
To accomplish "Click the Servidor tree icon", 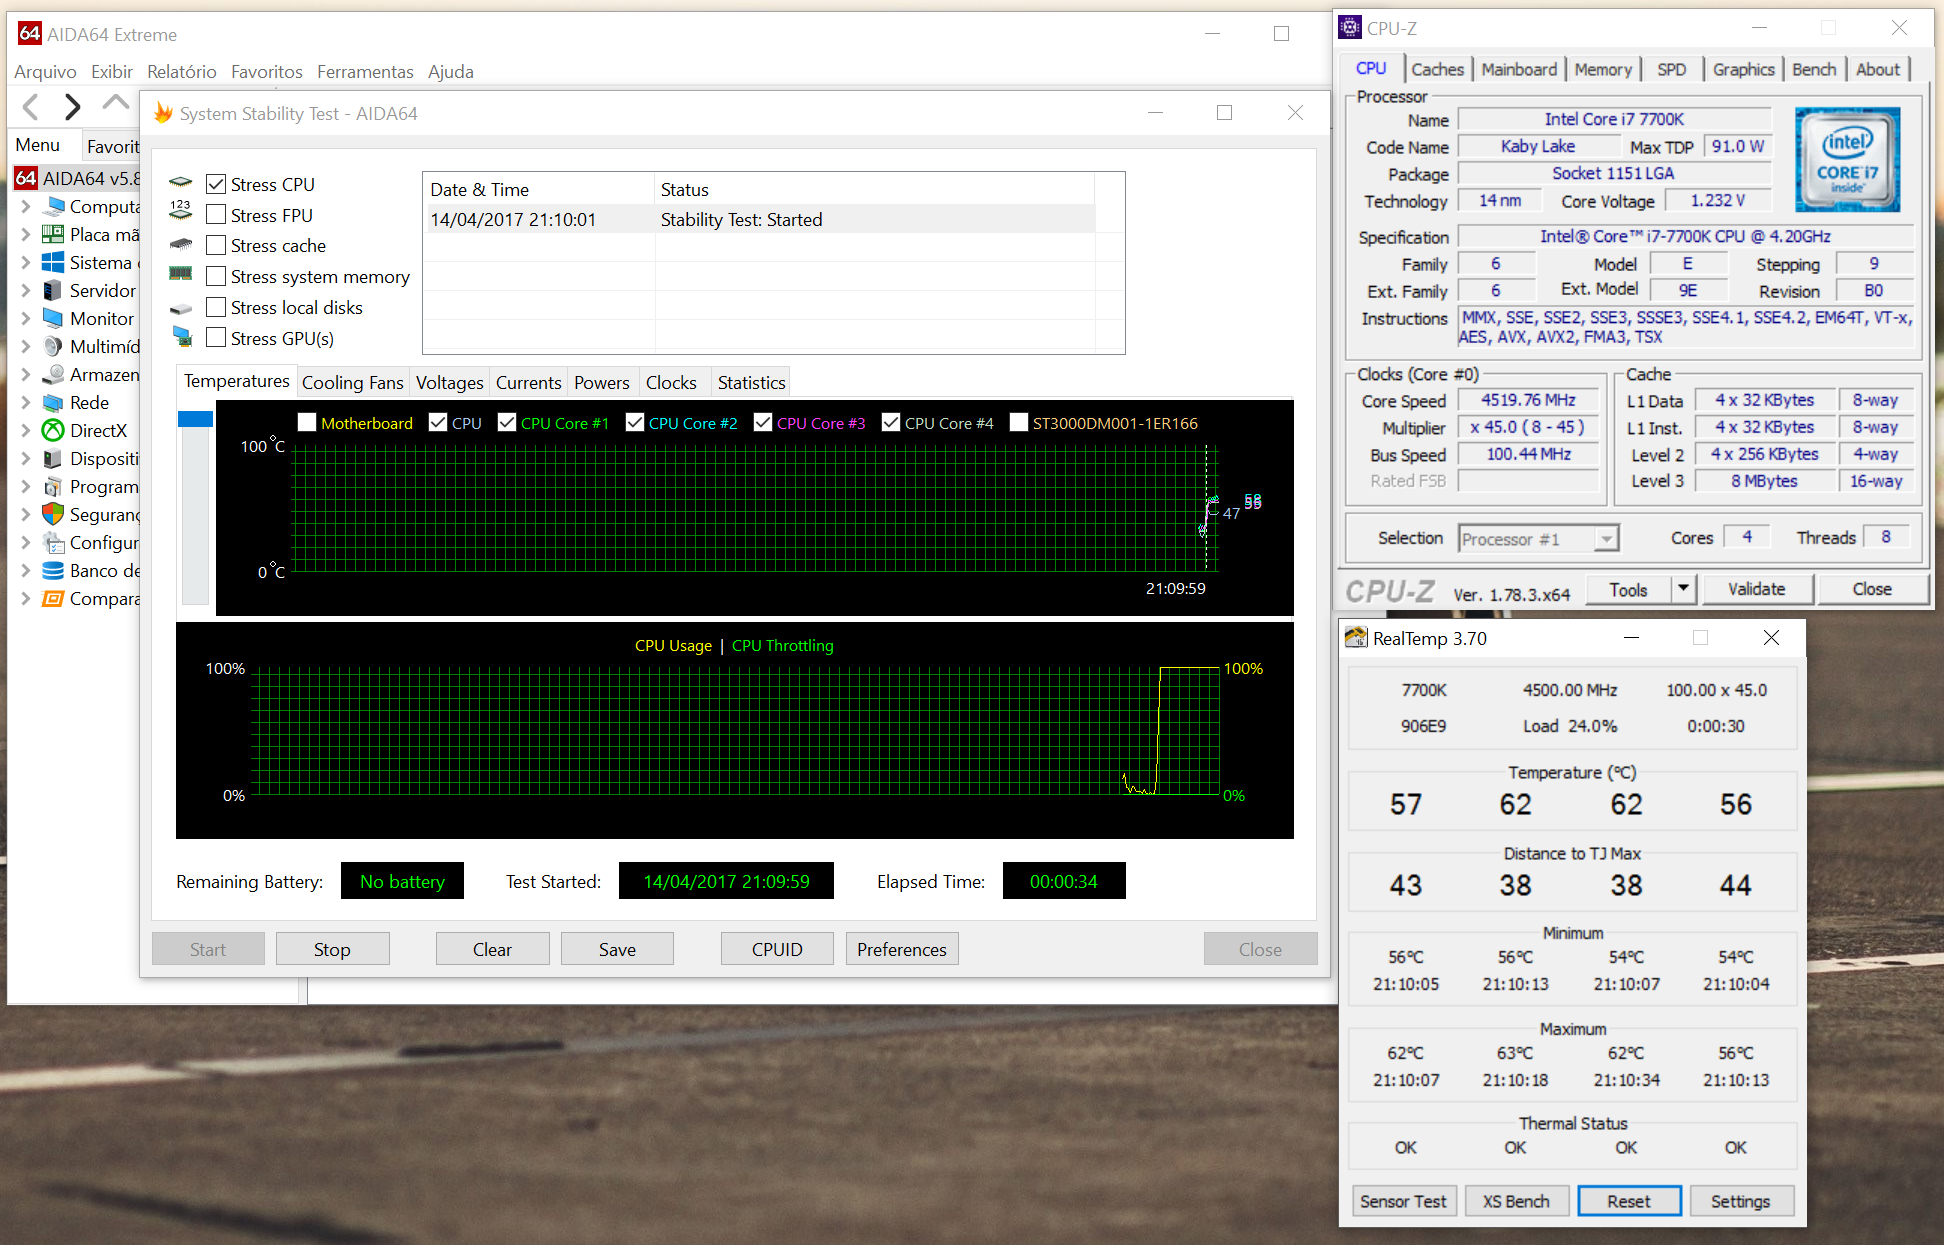I will (x=53, y=290).
